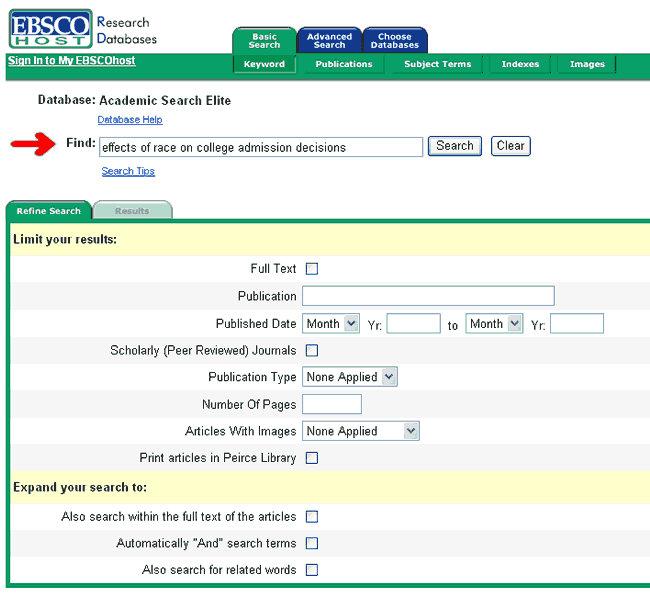The image size is (650, 596).
Task: Open the Choose Databases tab
Action: 395,41
